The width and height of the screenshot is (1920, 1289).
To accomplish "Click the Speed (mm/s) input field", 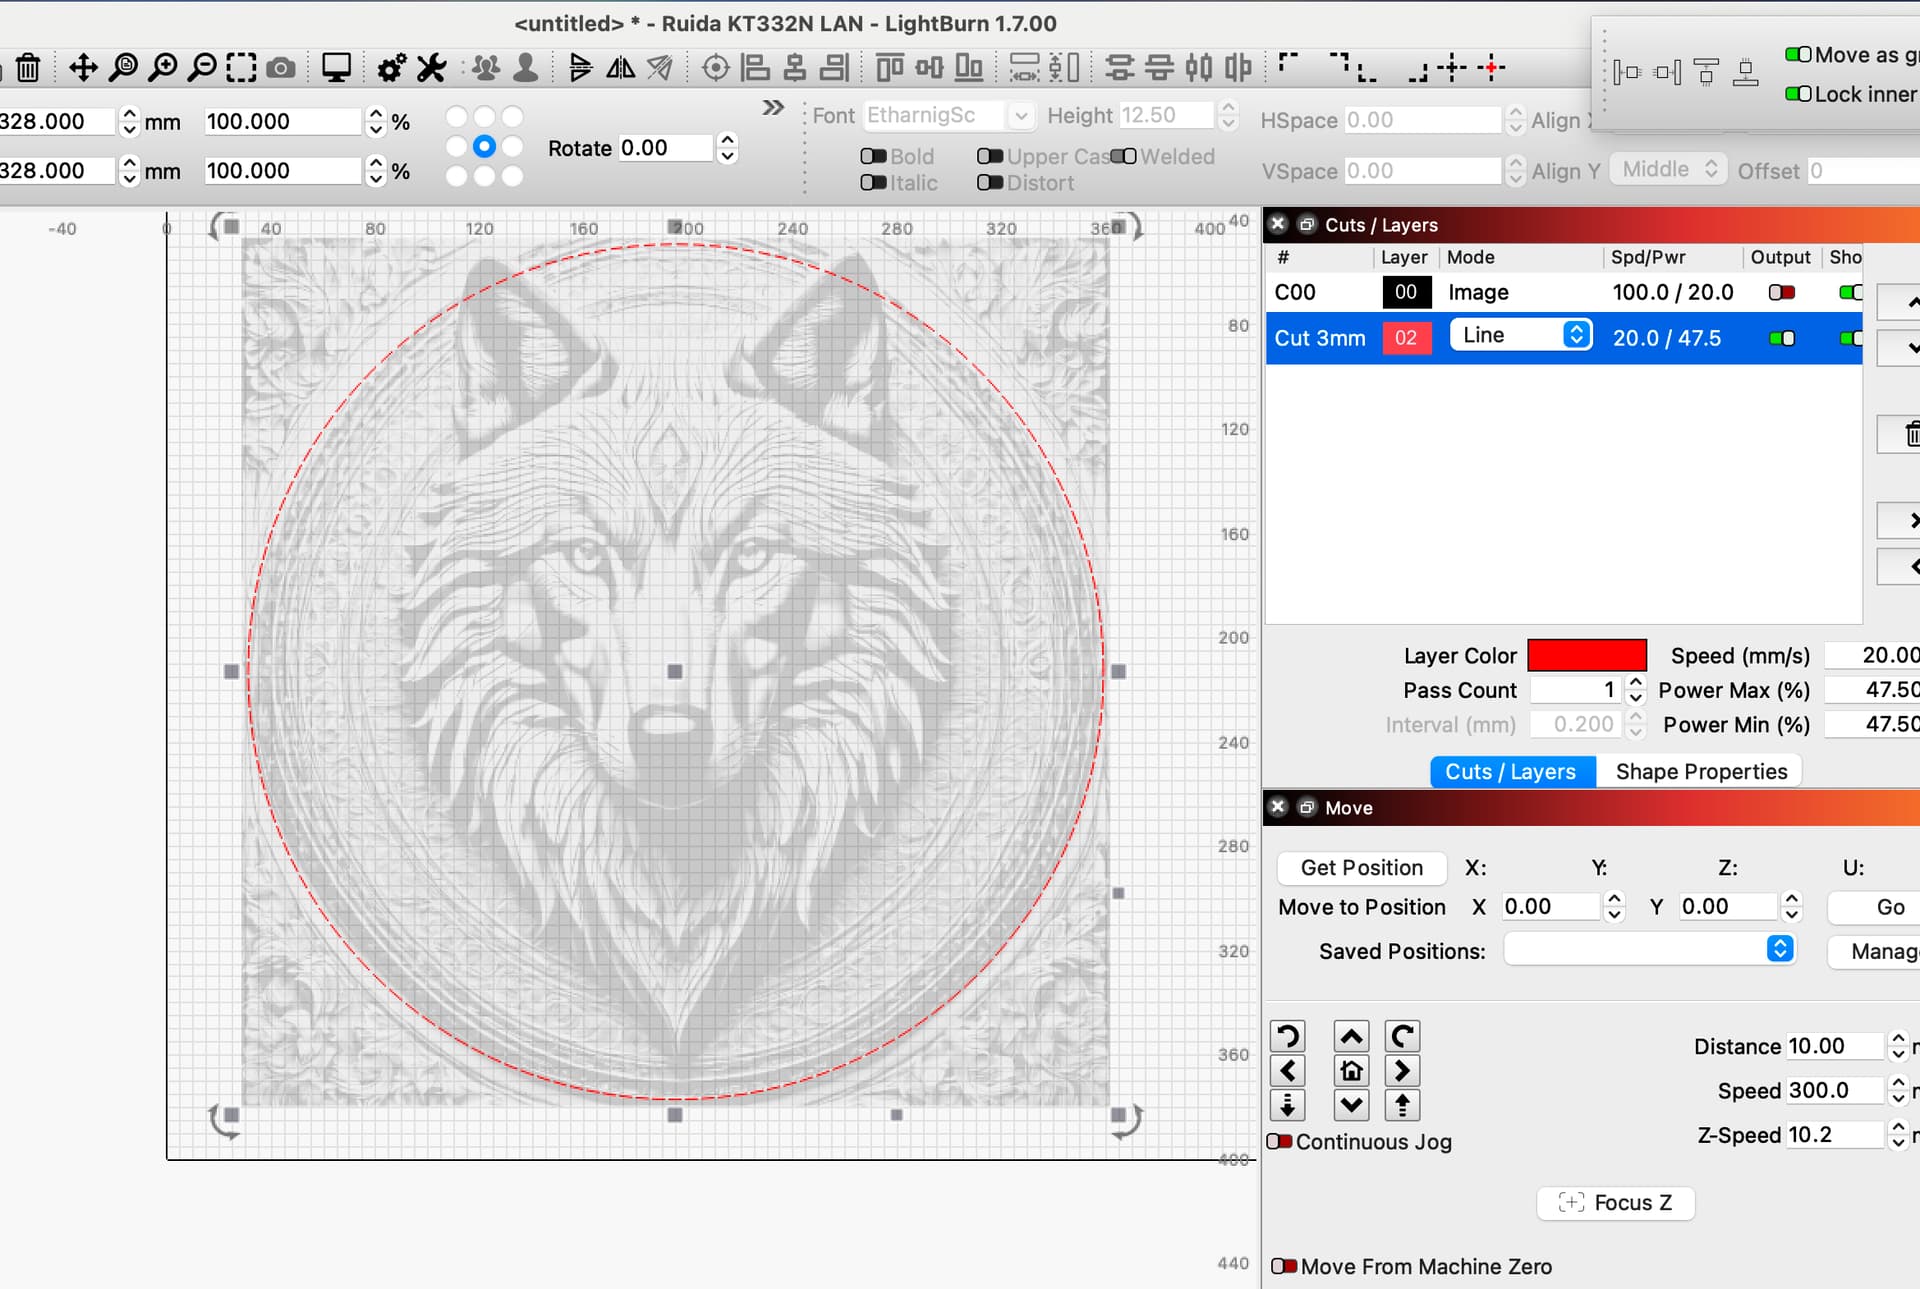I will coord(1872,655).
